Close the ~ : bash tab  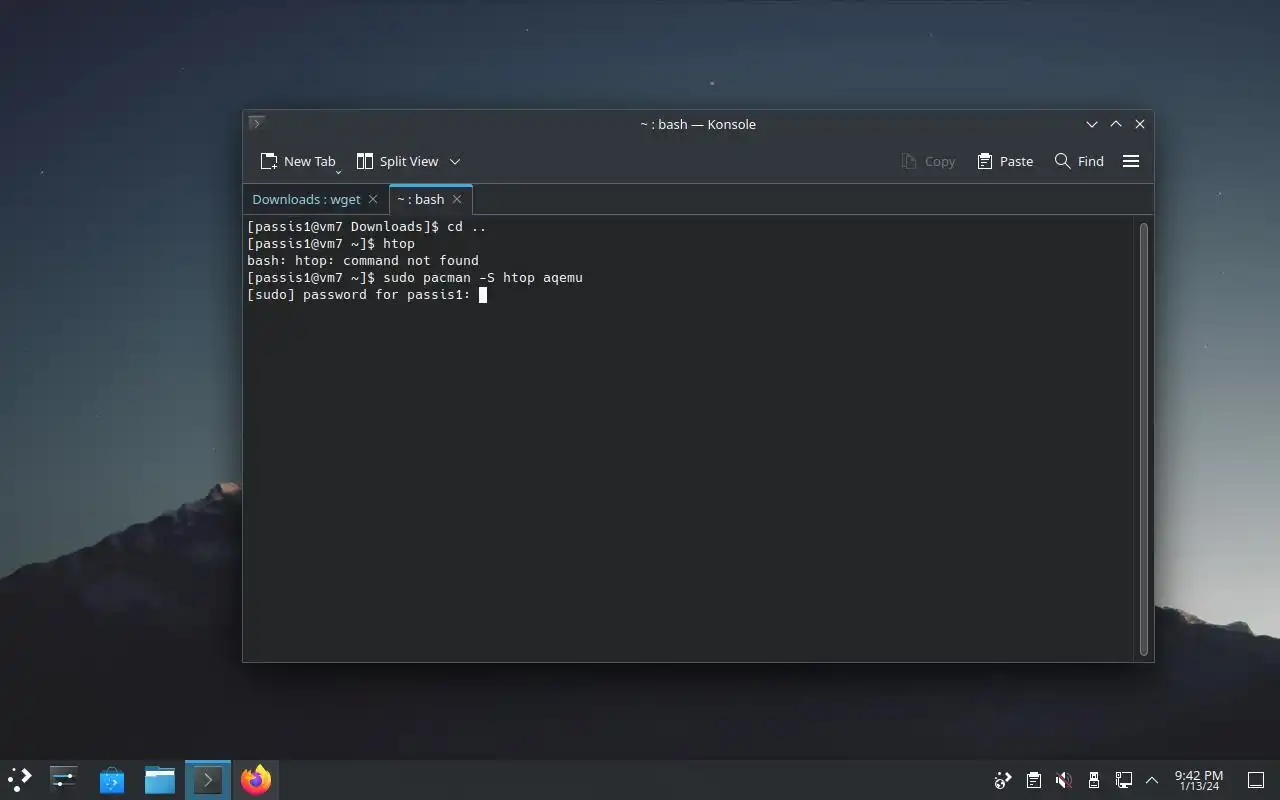coord(457,199)
